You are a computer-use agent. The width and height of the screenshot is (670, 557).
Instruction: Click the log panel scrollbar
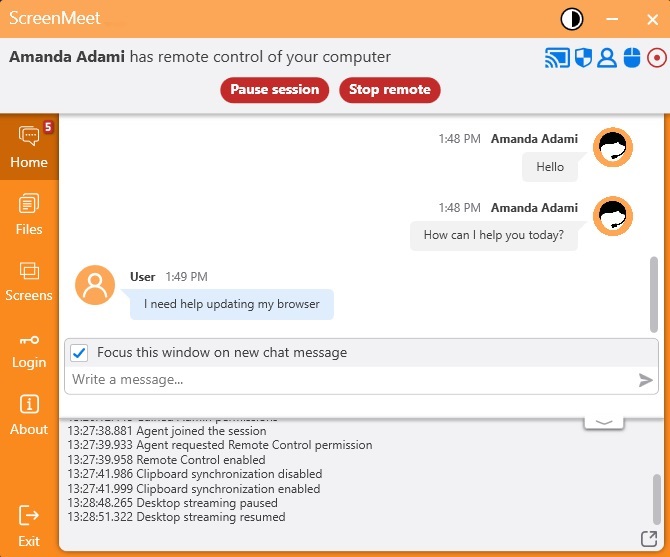click(x=657, y=499)
